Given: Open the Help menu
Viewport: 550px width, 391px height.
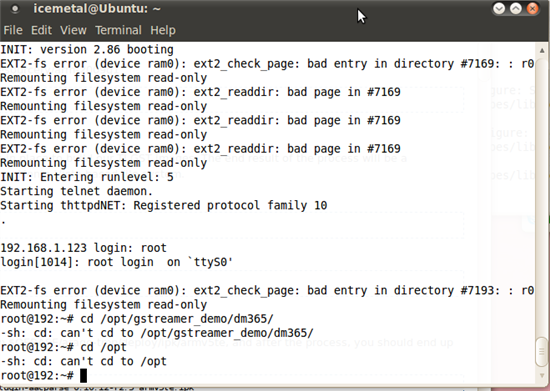Looking at the screenshot, I should tap(163, 31).
